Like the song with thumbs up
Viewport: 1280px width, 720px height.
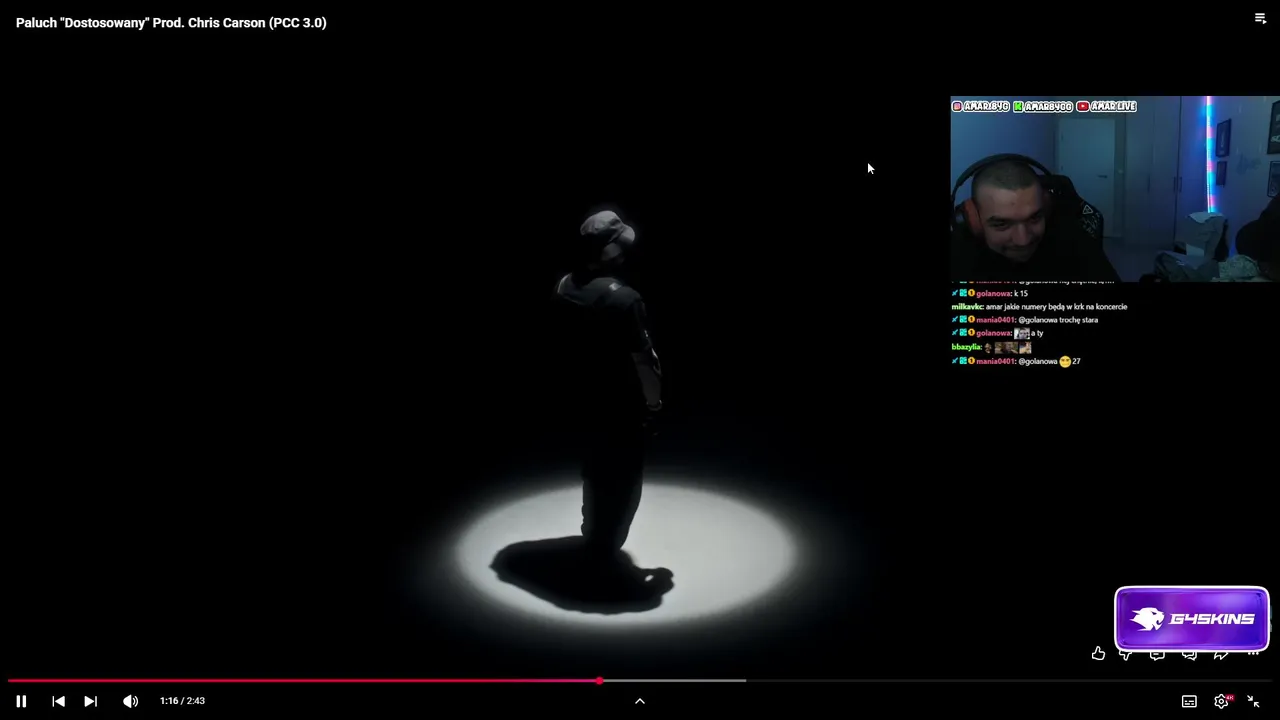click(x=1098, y=653)
